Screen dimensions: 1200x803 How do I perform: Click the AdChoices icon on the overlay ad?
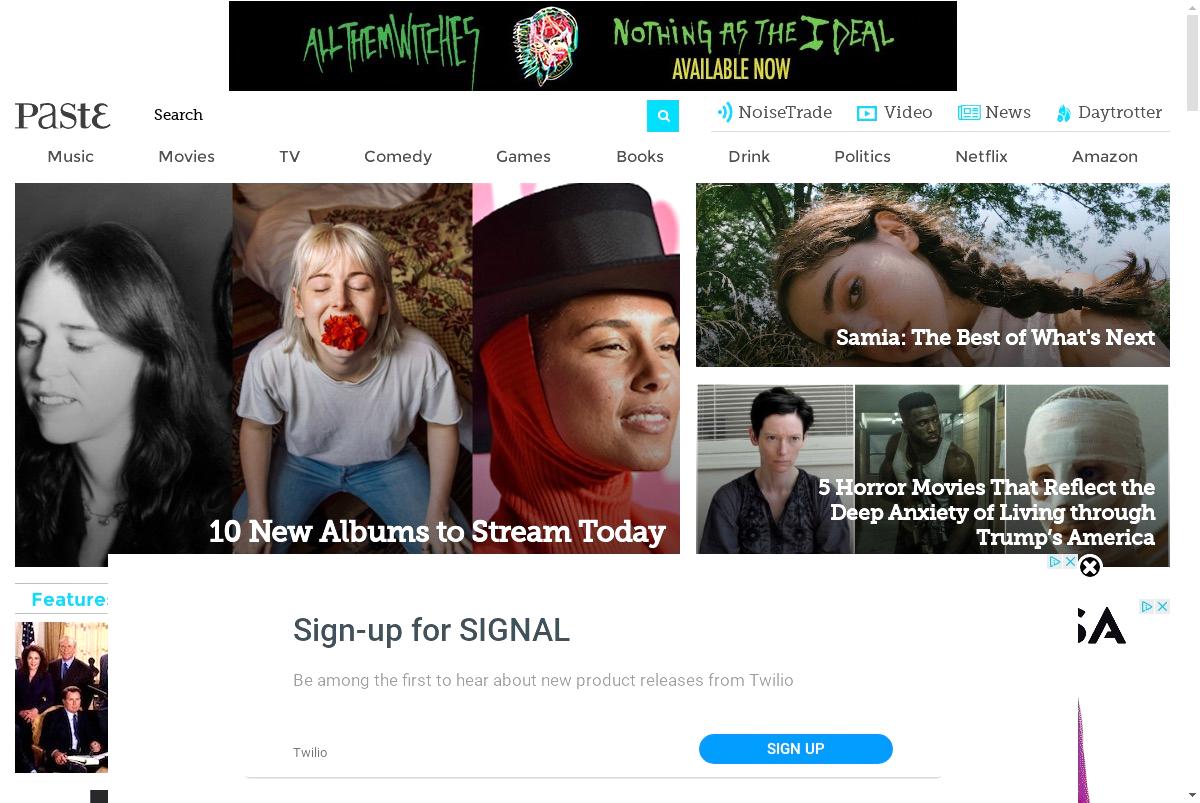pyautogui.click(x=1055, y=562)
